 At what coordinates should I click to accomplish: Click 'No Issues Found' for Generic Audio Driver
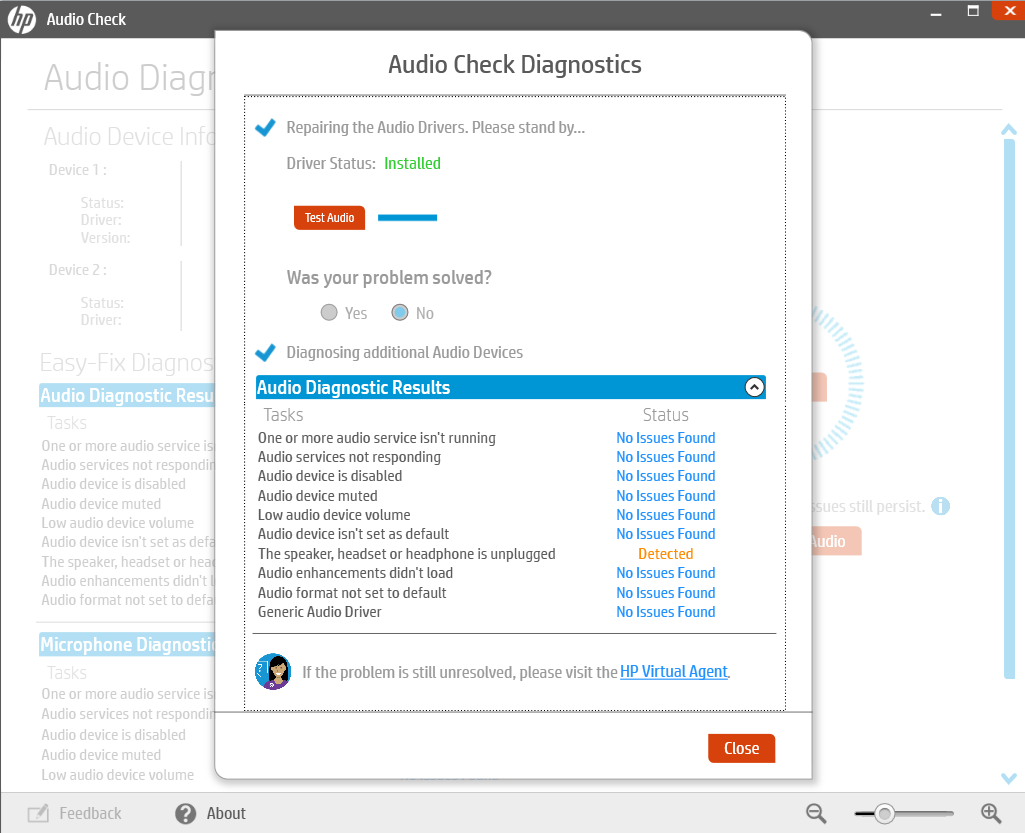(x=665, y=612)
